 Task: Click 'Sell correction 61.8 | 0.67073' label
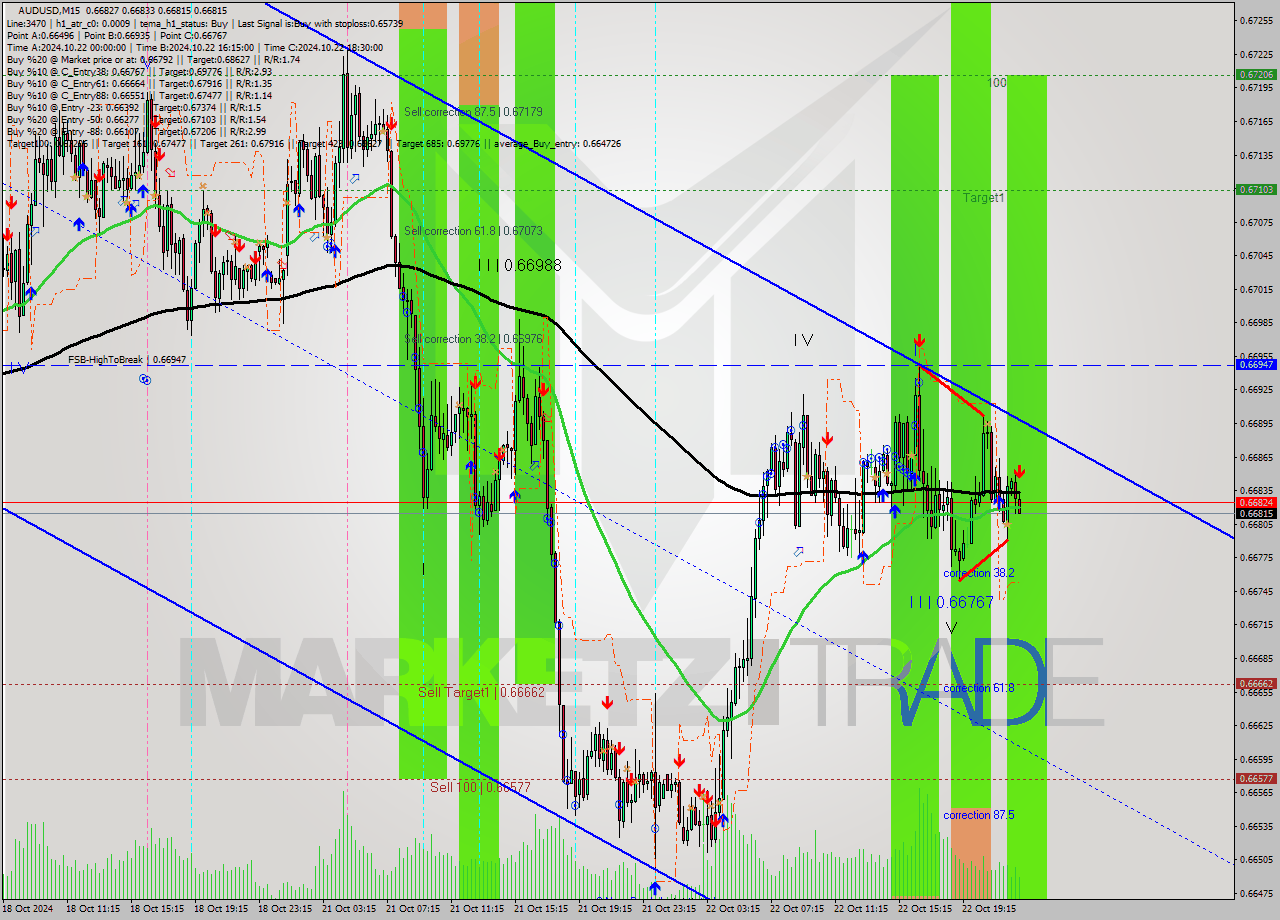click(473, 231)
